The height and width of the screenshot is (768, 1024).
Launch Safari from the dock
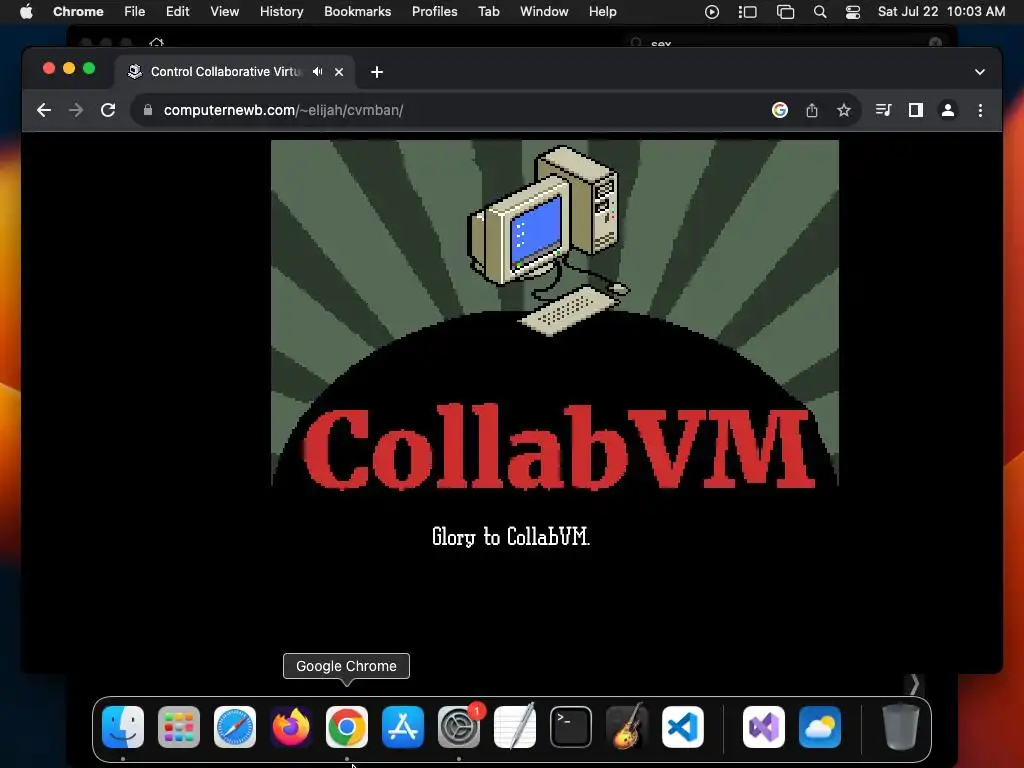pos(235,727)
